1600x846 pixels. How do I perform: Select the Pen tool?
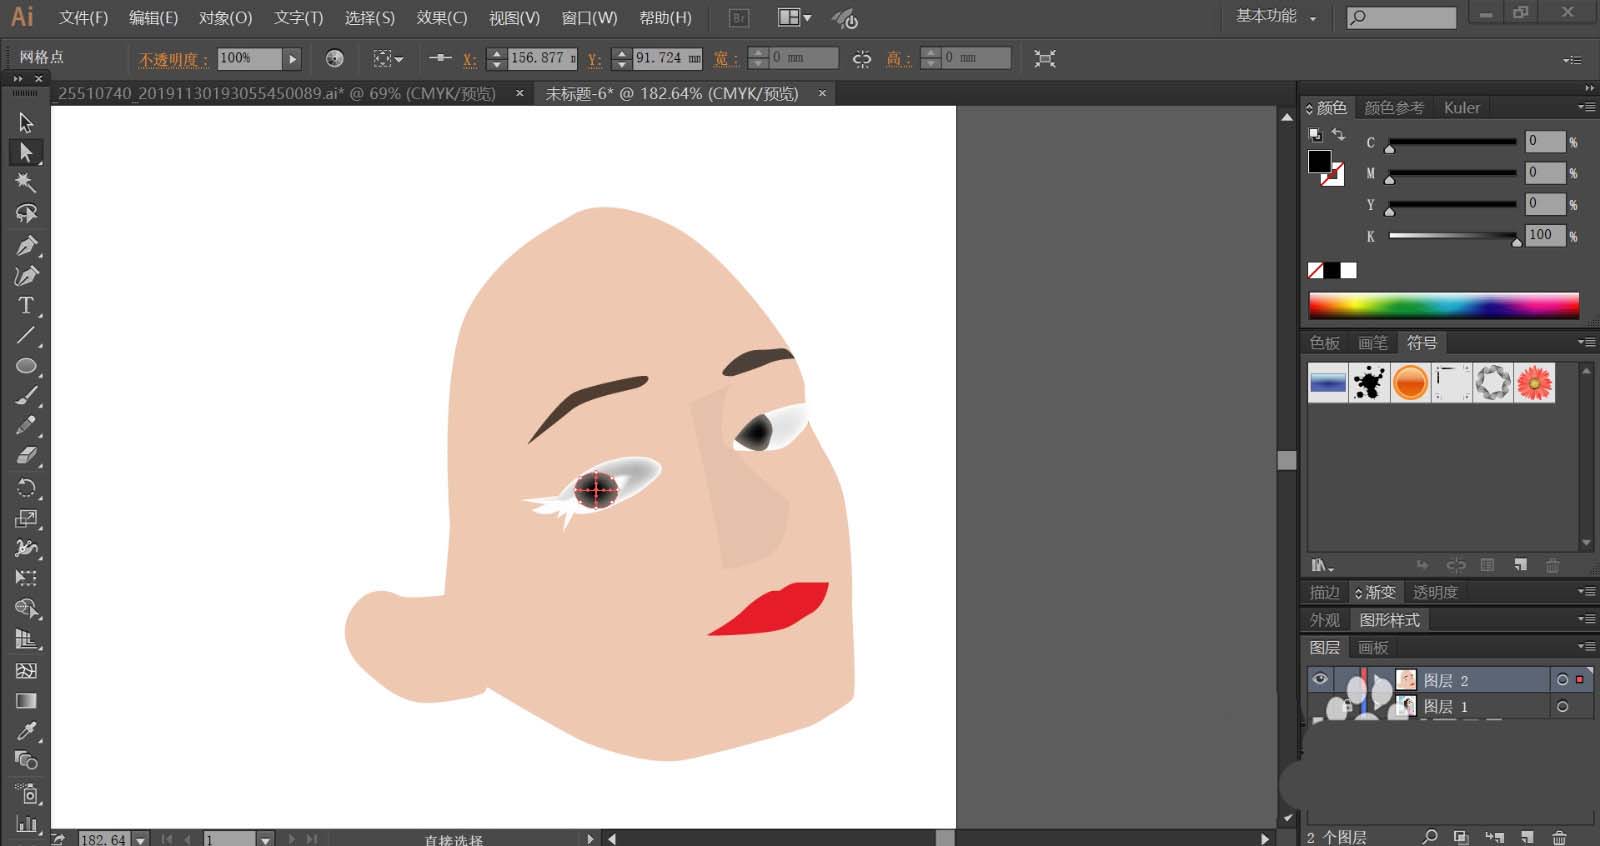tap(26, 245)
